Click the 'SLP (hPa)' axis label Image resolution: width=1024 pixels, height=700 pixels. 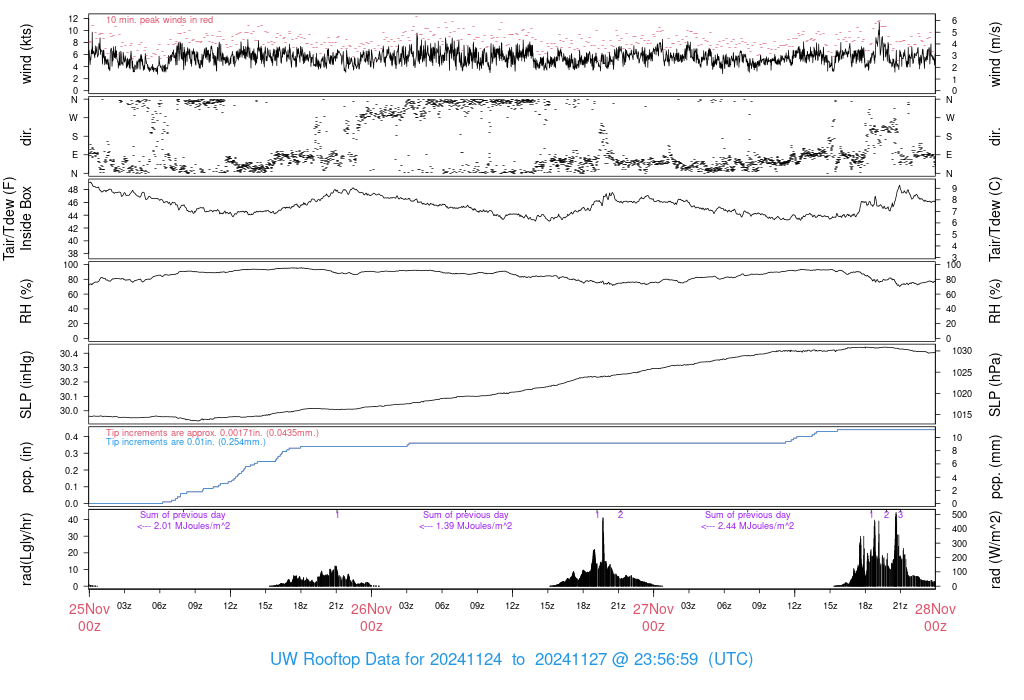point(995,385)
